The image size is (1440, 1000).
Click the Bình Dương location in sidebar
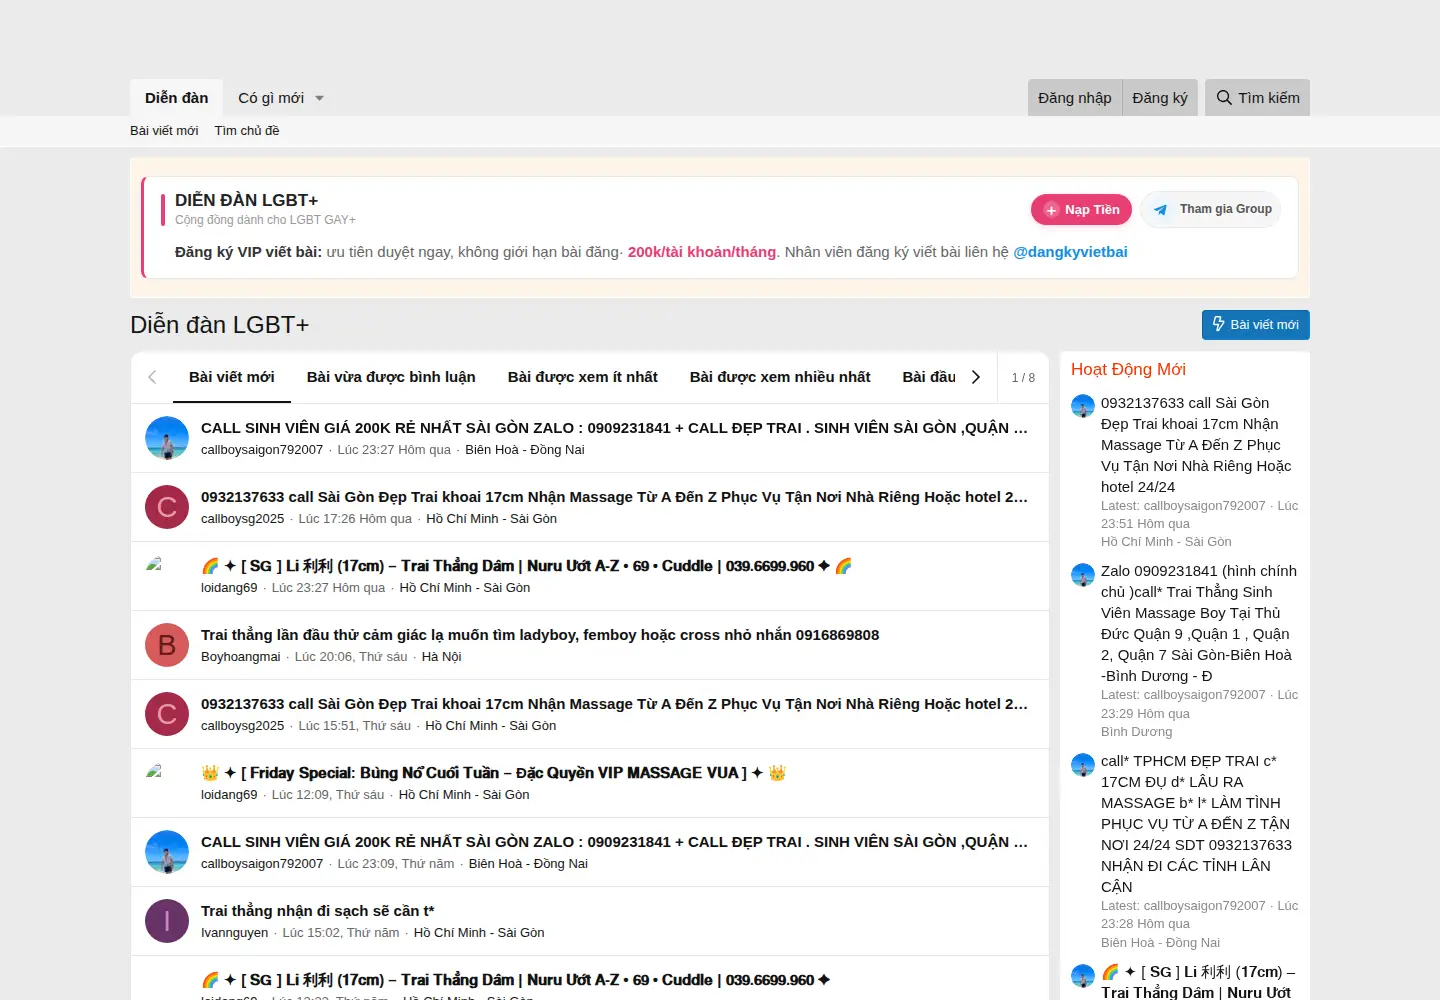(x=1136, y=732)
